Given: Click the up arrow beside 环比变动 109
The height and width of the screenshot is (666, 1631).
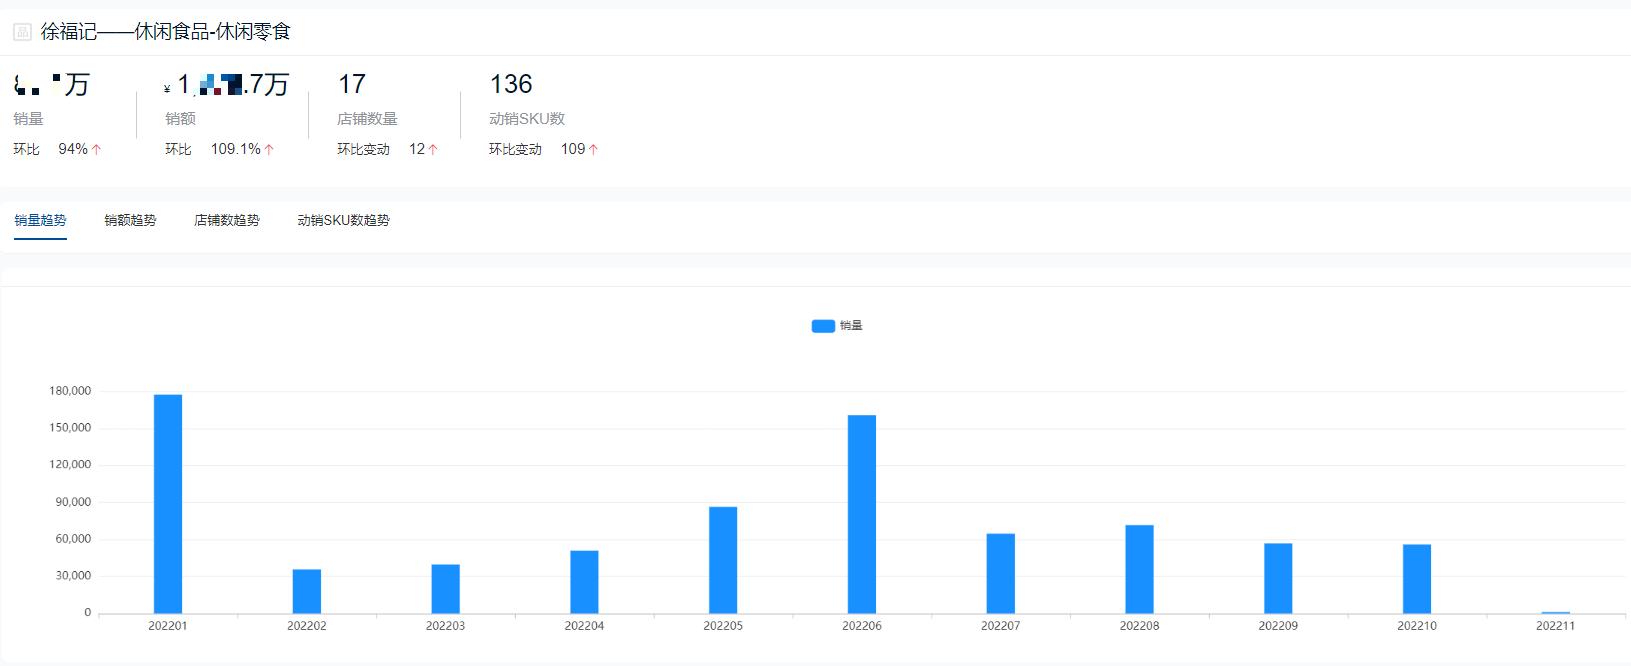Looking at the screenshot, I should coord(593,150).
